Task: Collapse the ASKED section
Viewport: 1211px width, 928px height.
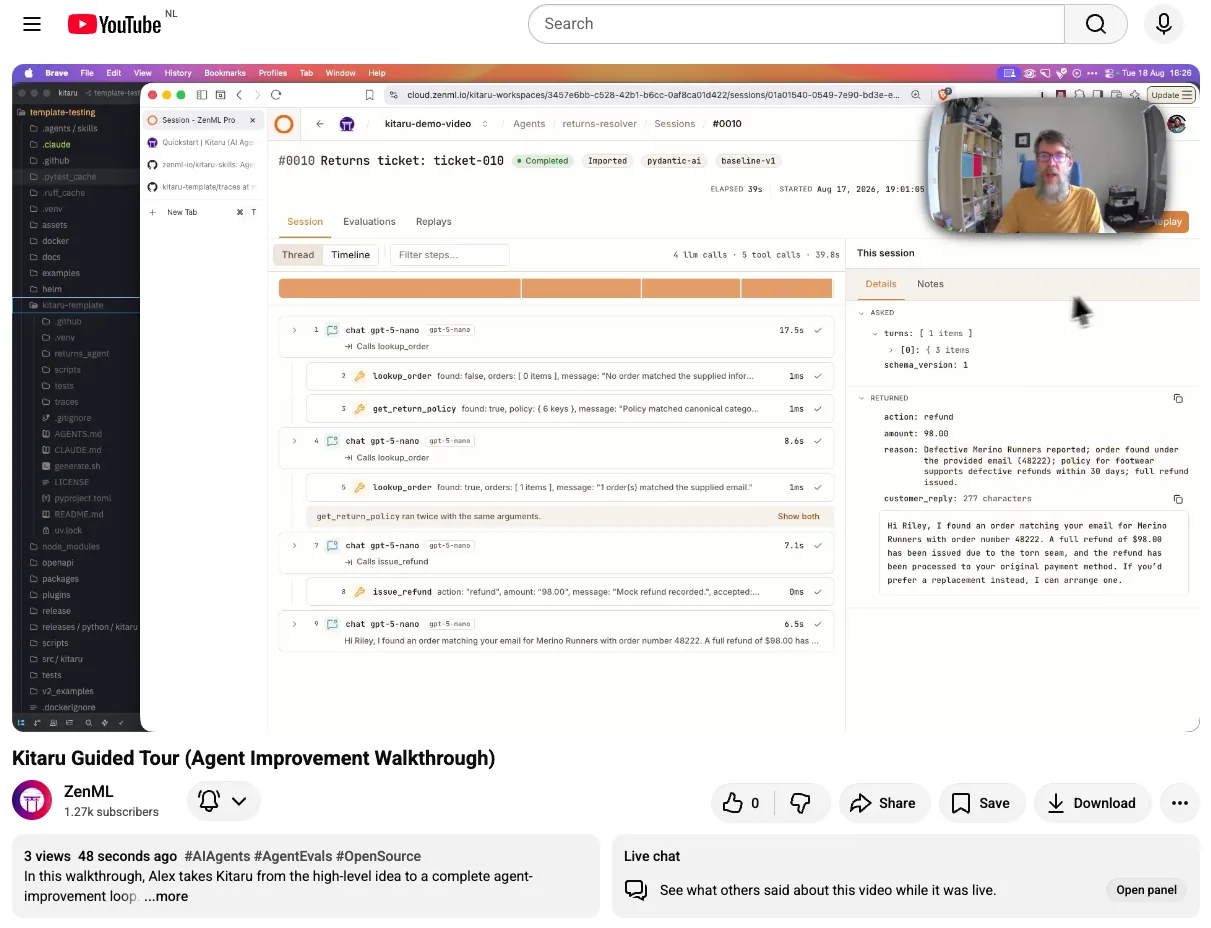Action: pos(862,313)
